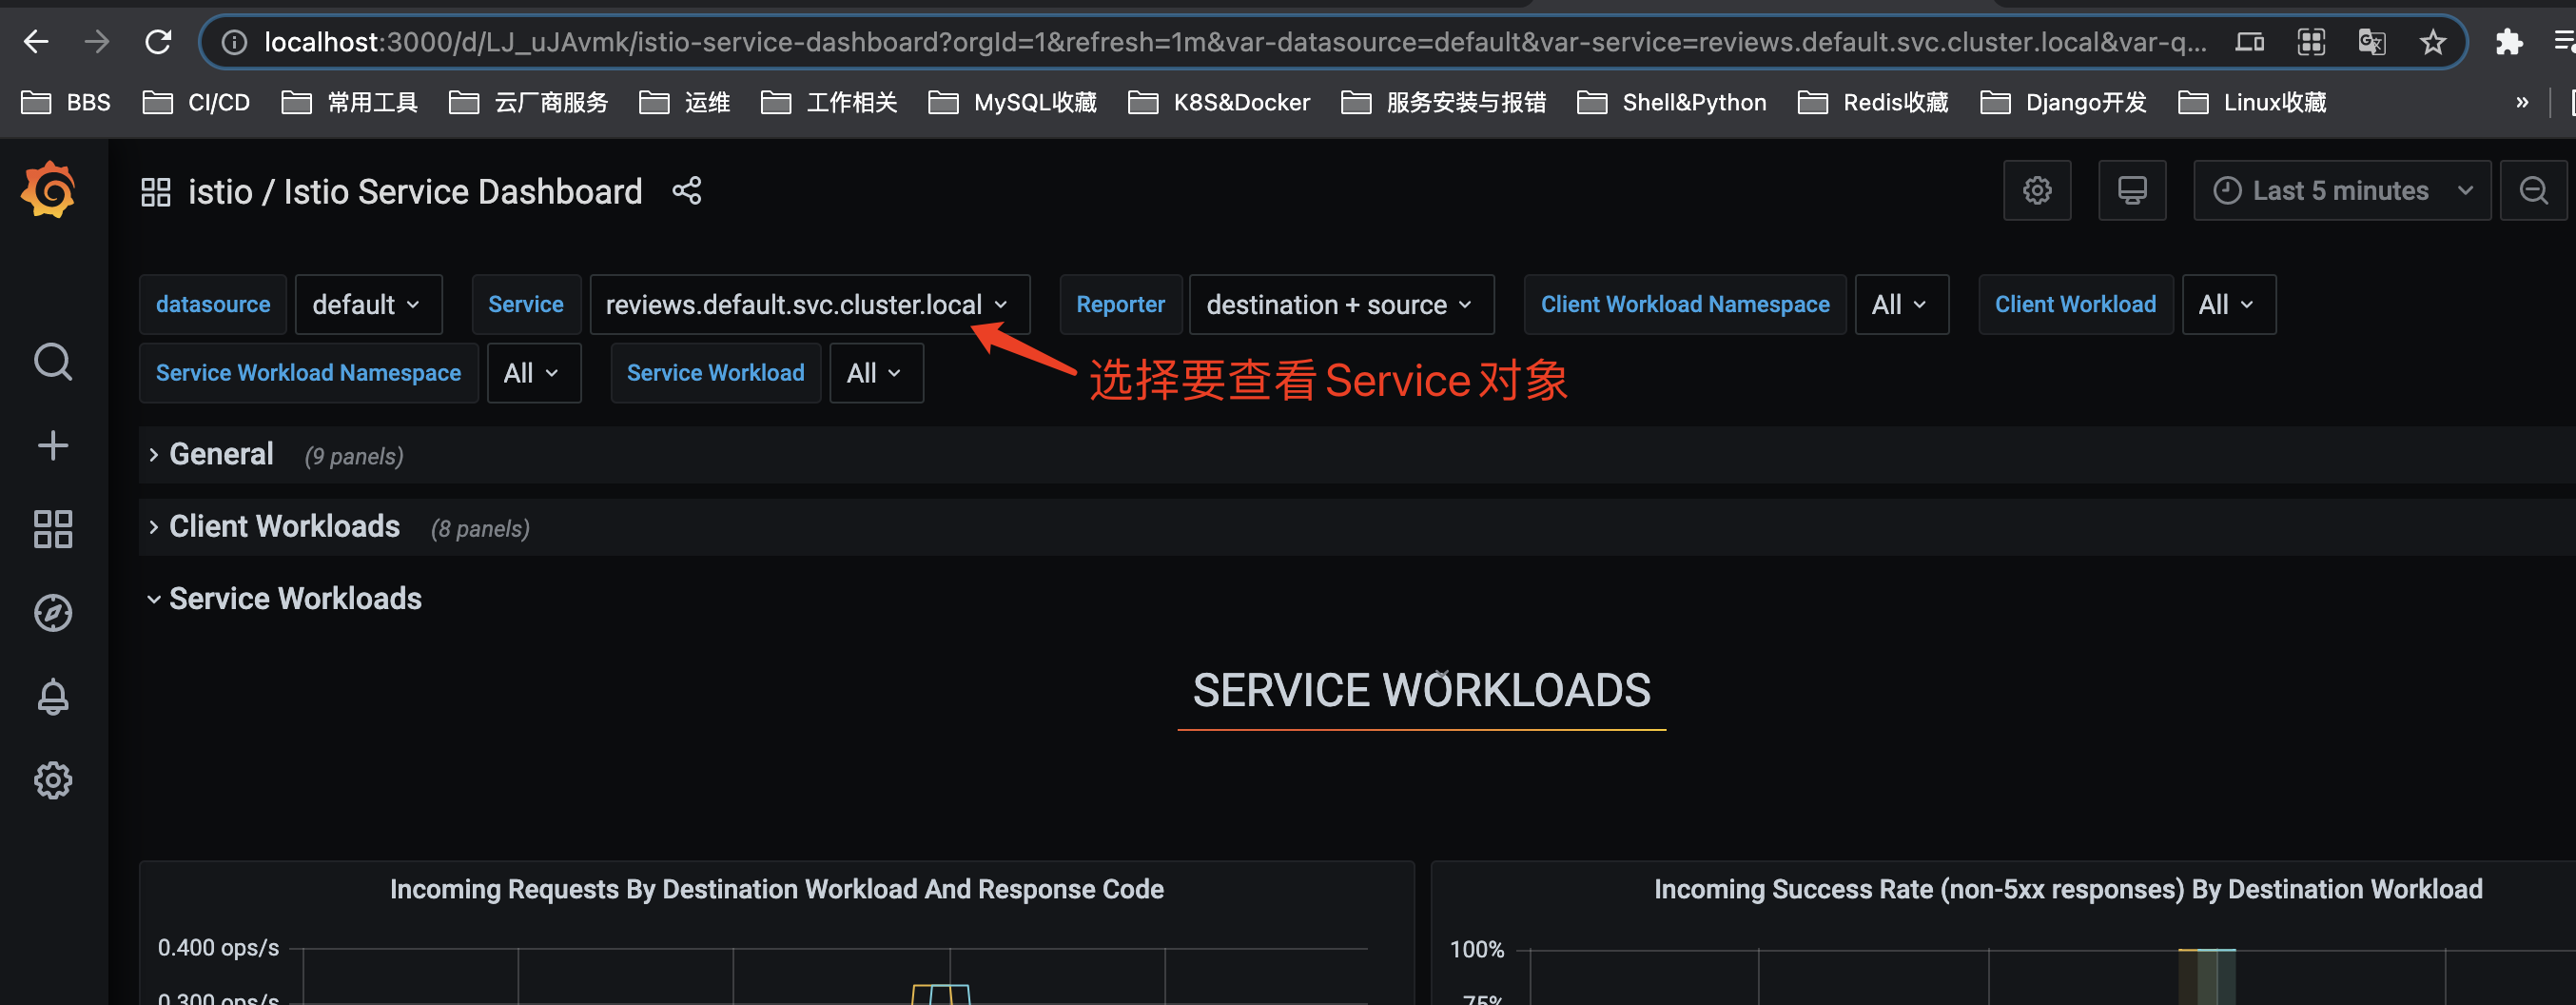
Task: Open the MySQL收藏 bookmark folder
Action: [x=1013, y=102]
